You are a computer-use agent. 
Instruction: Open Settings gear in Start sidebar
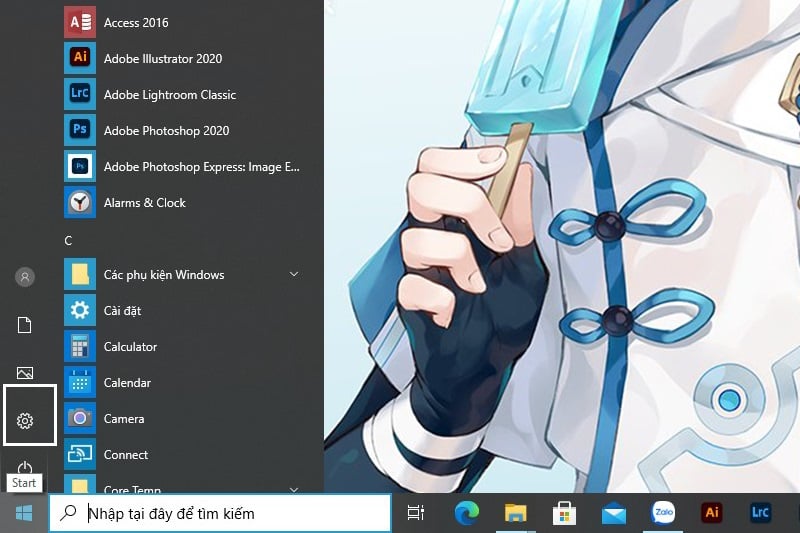[24, 421]
